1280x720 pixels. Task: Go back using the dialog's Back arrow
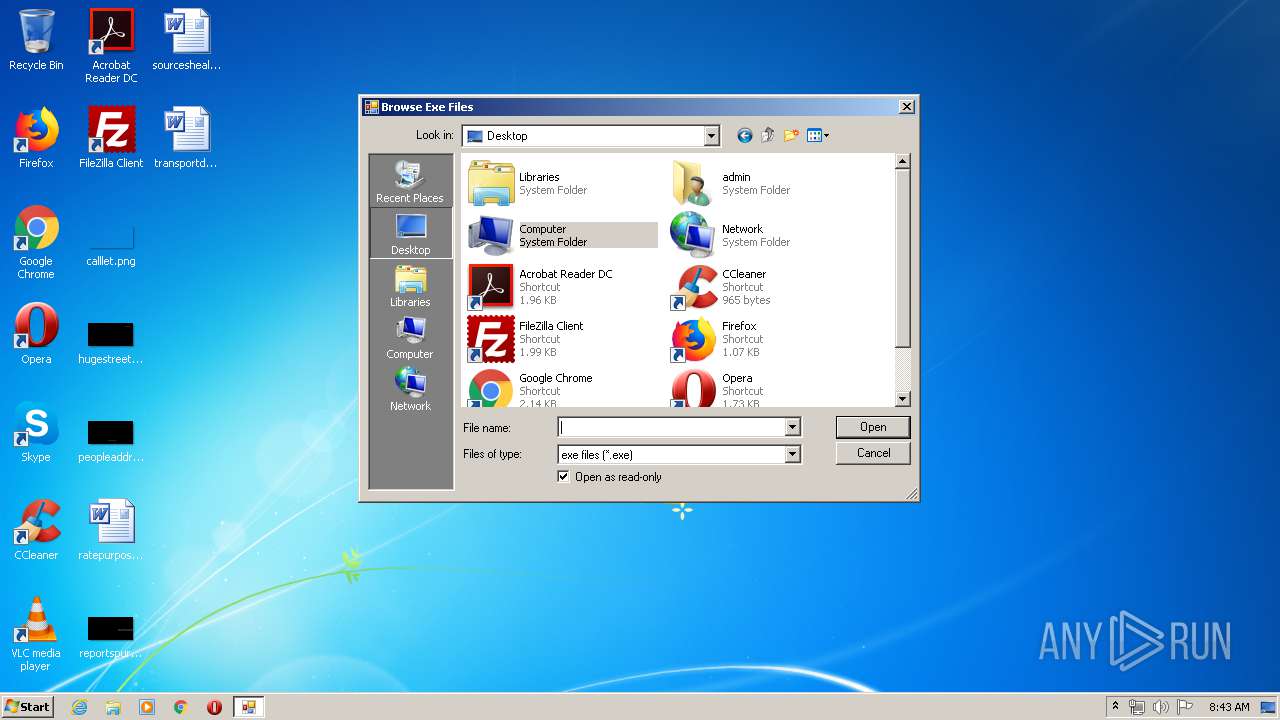(x=744, y=136)
